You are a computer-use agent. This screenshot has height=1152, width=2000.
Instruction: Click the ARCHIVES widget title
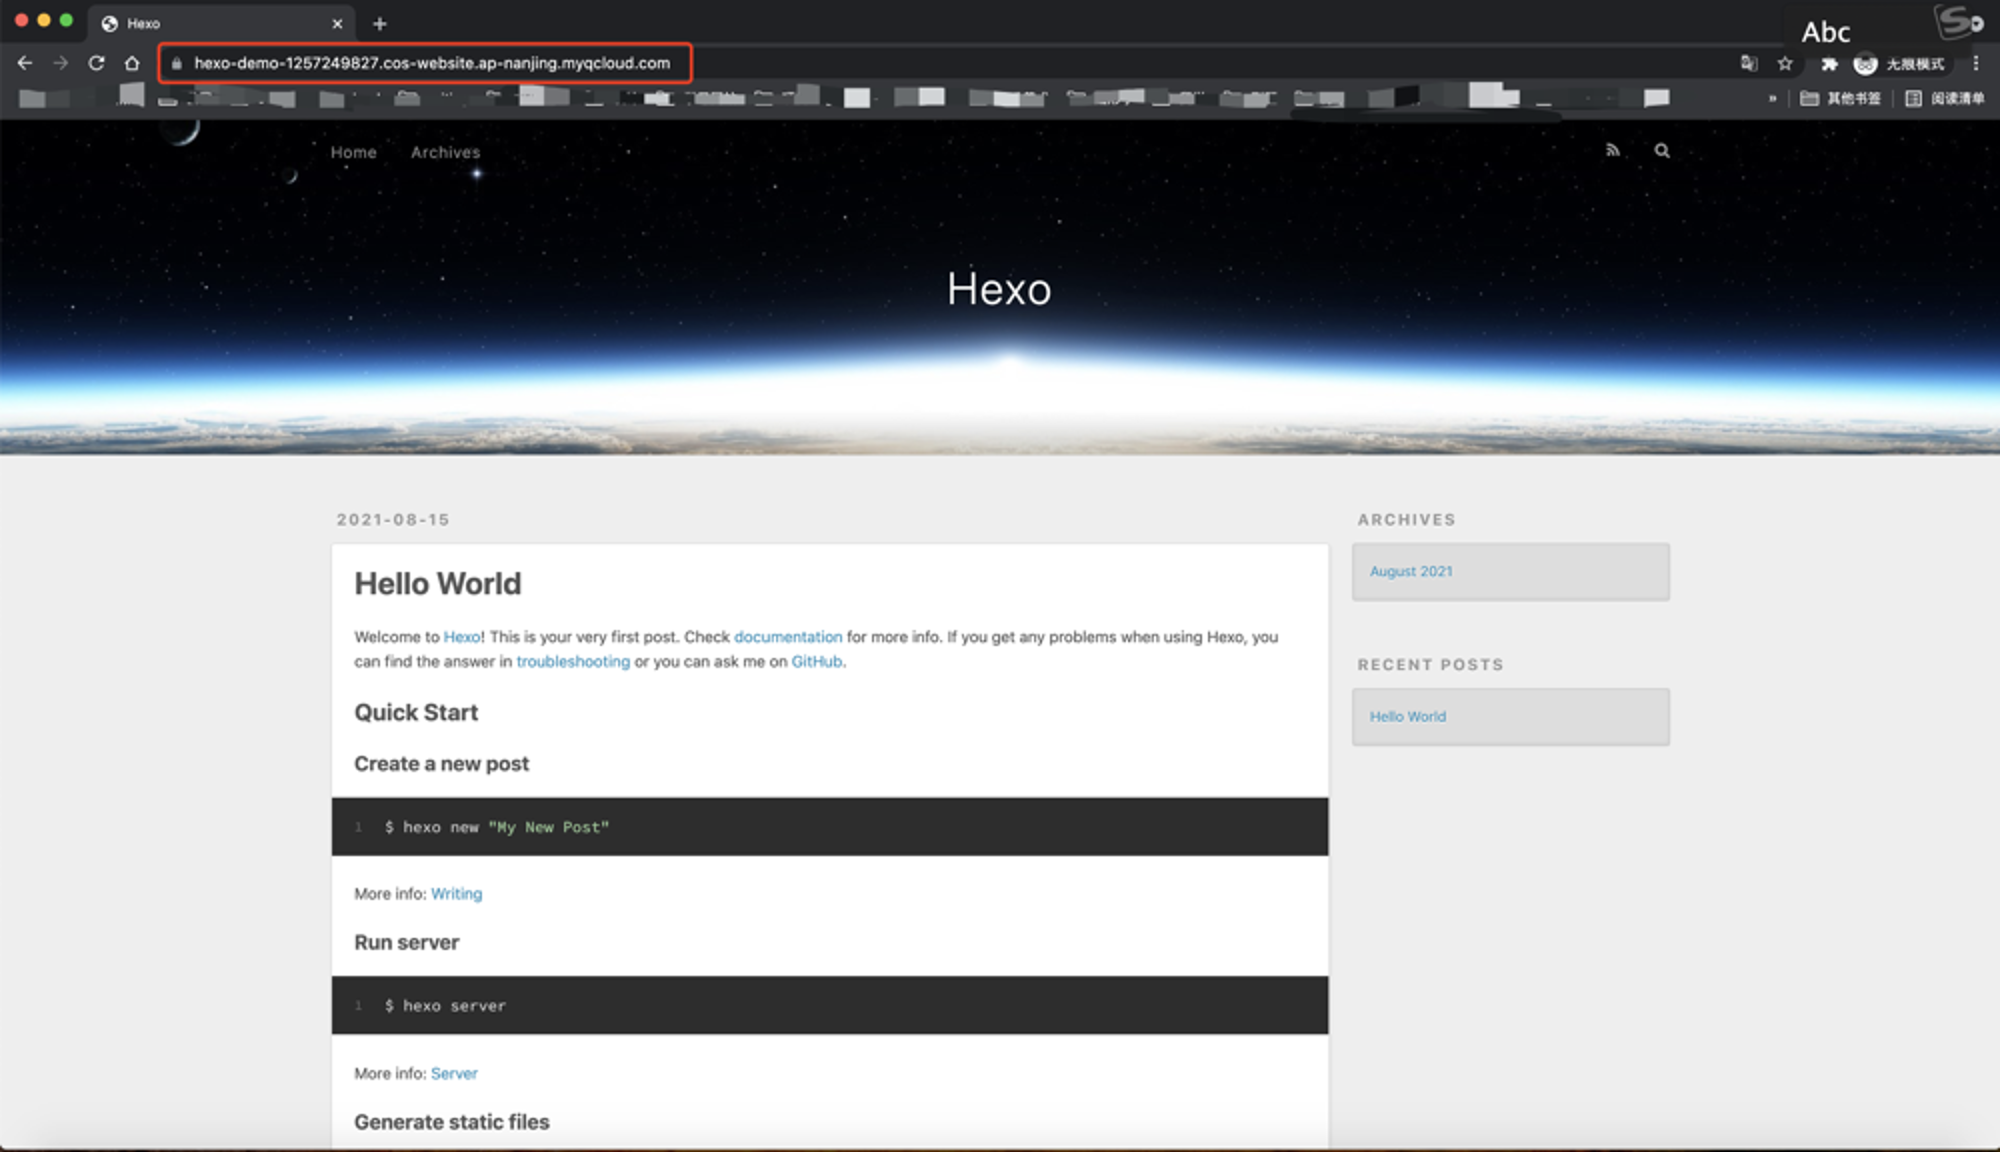coord(1406,519)
